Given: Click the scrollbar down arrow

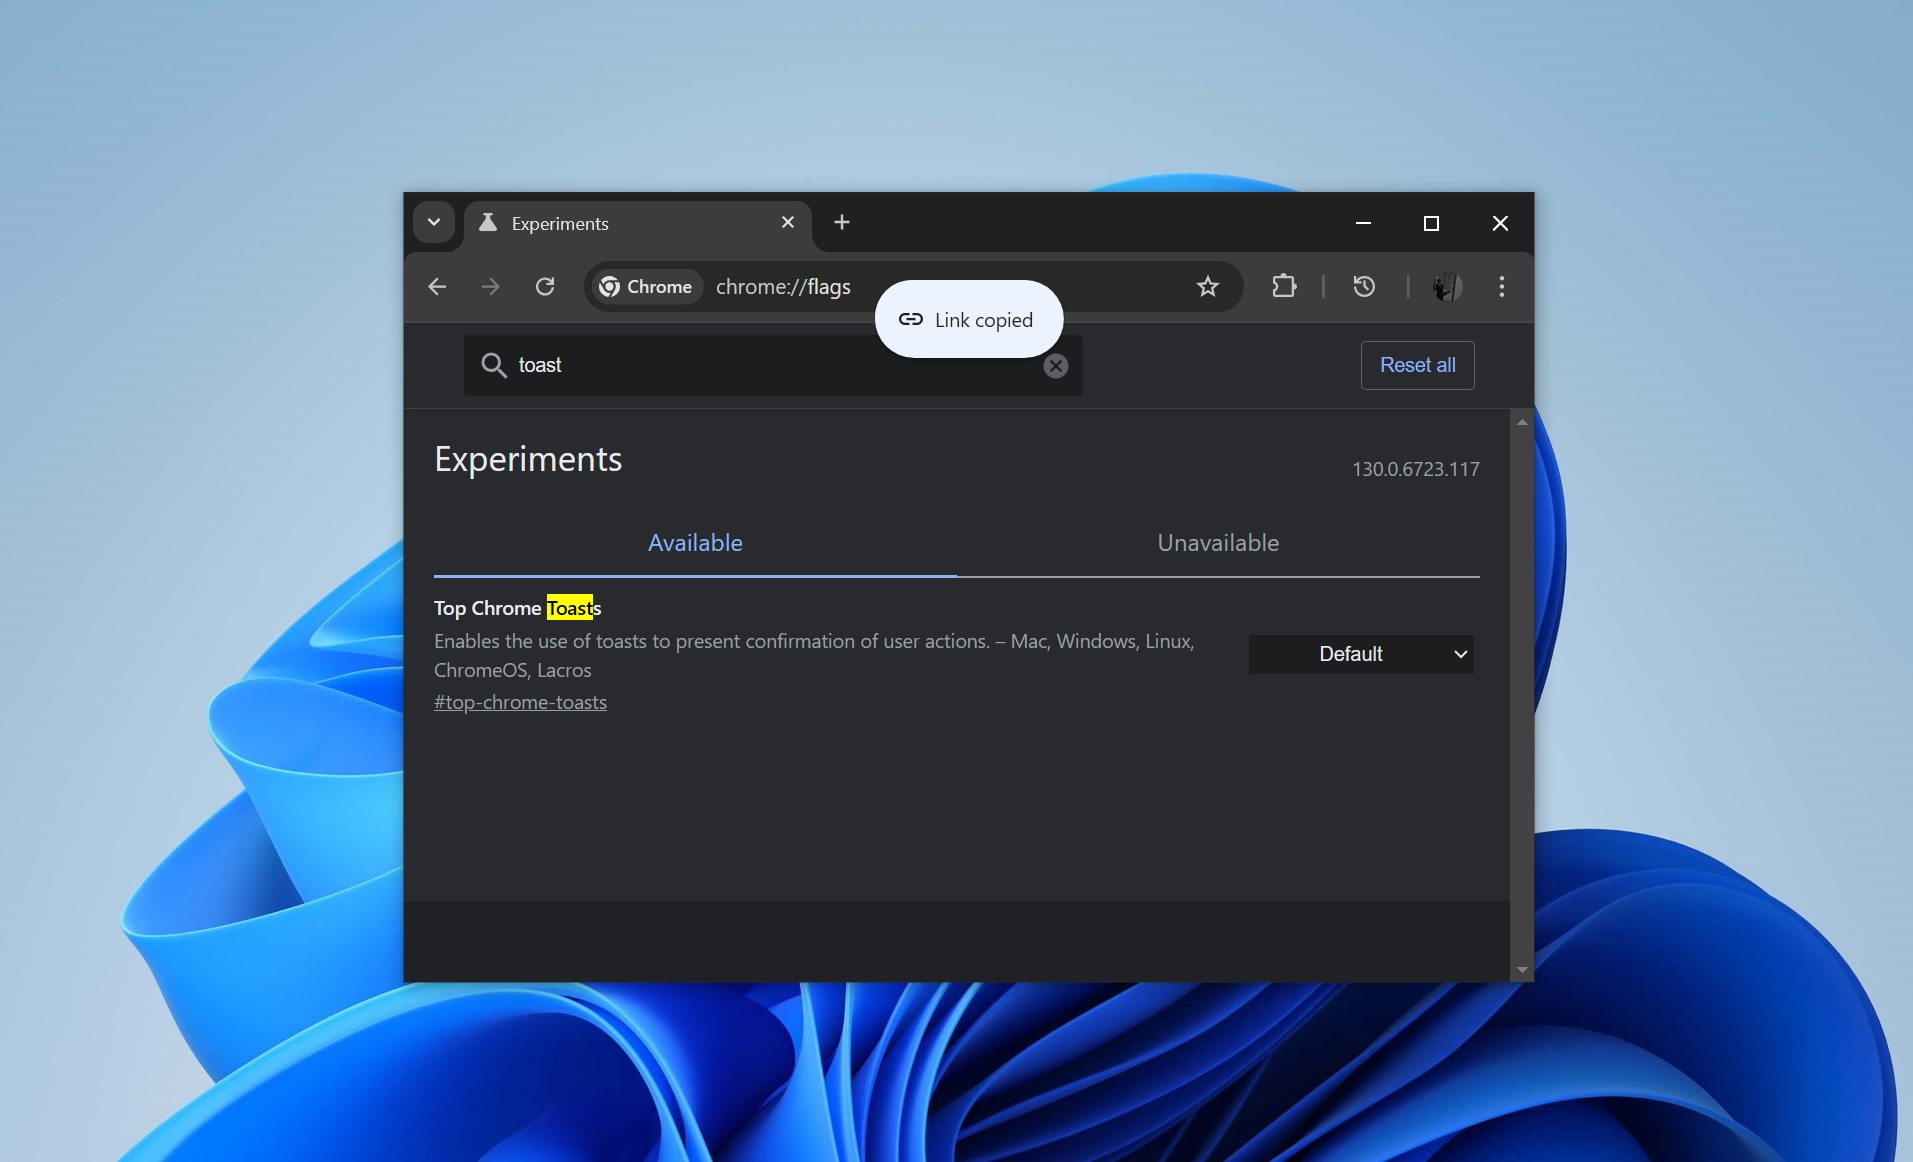Looking at the screenshot, I should tap(1521, 969).
